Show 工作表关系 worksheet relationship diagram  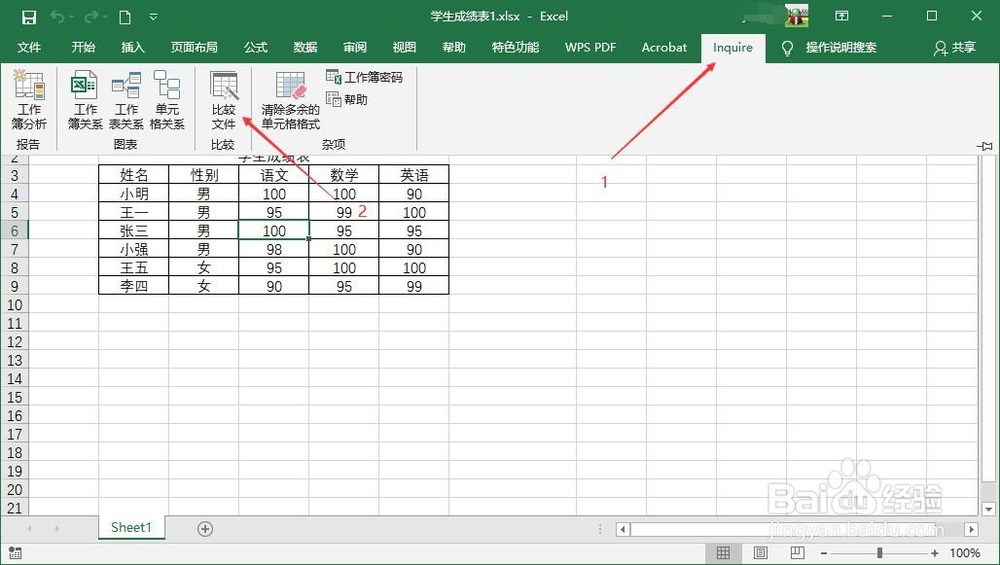(126, 100)
